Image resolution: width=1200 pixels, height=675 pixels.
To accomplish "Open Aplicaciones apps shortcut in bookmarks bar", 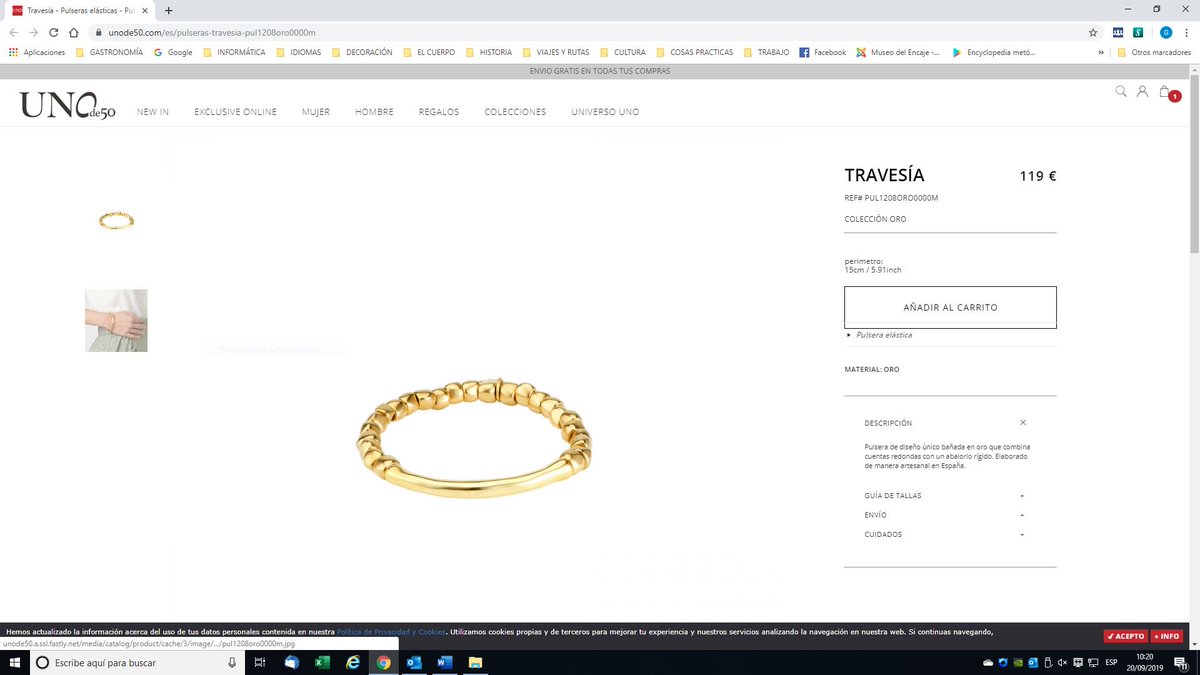I will tap(37, 52).
